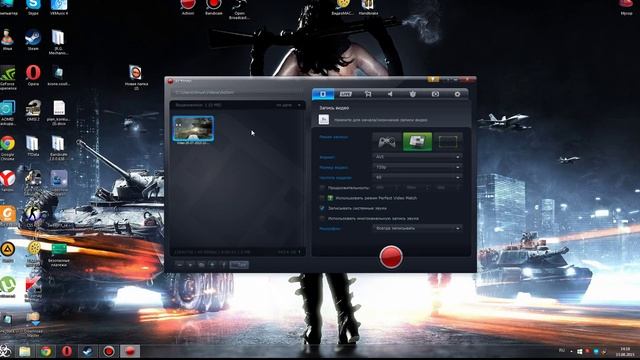Select the recorded video thumbnail
The height and width of the screenshot is (360, 640).
tap(193, 129)
